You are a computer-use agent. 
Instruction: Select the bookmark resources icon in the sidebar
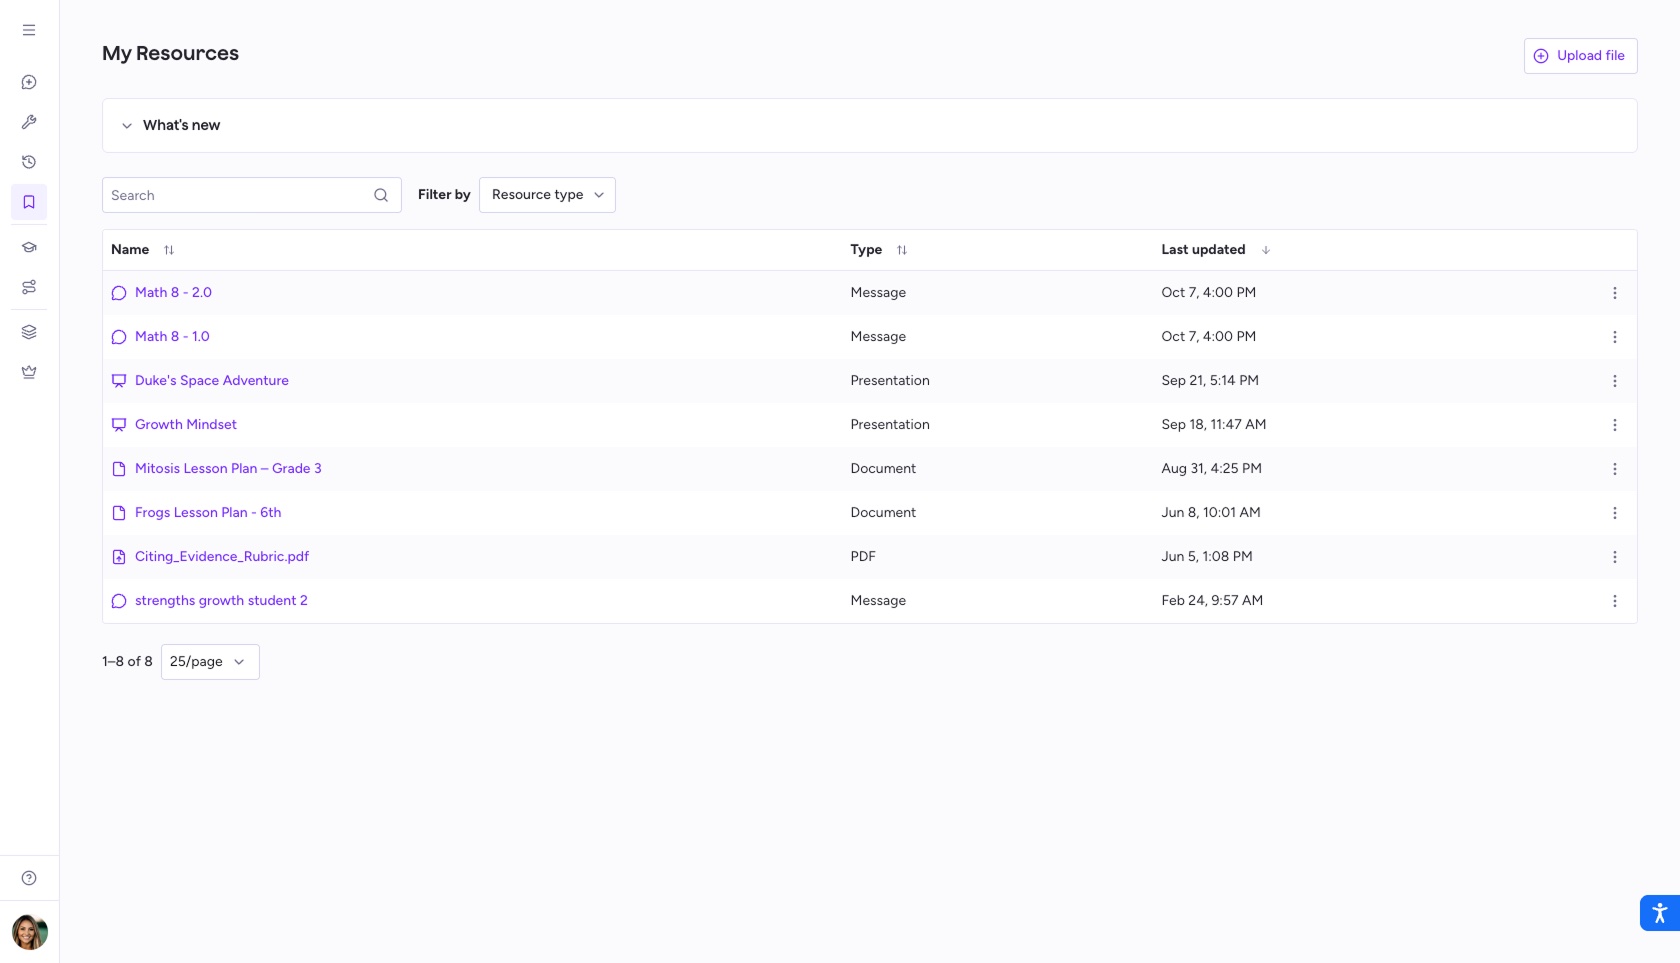pyautogui.click(x=29, y=202)
